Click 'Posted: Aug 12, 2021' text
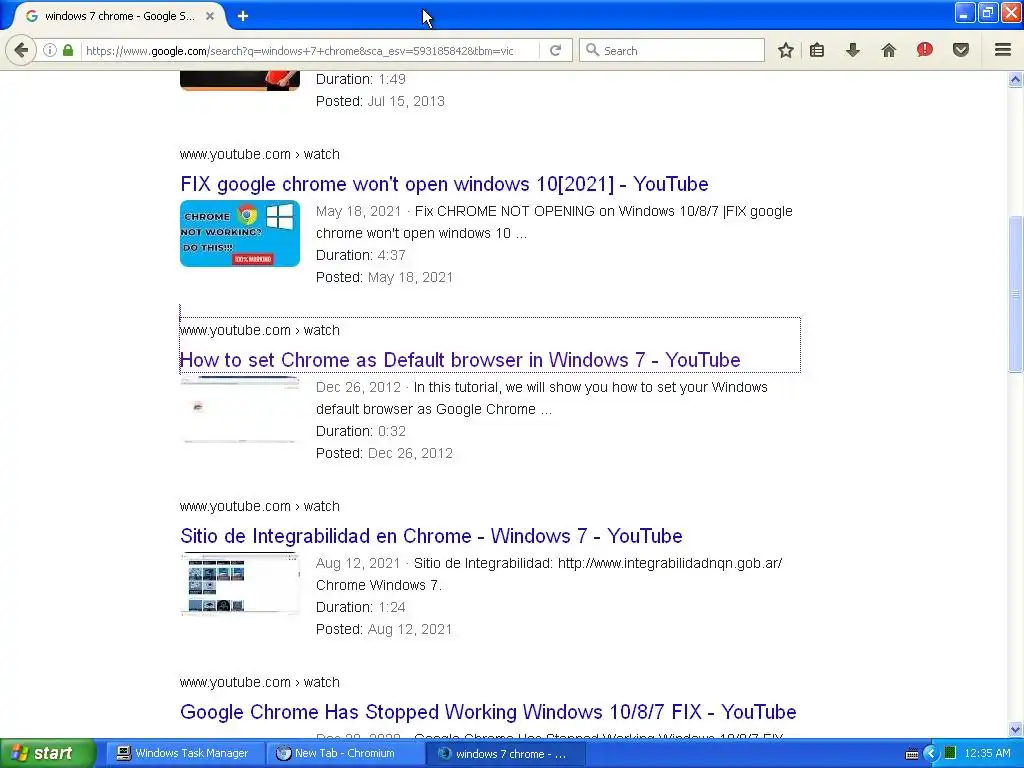Viewport: 1024px width, 768px height. tap(384, 630)
